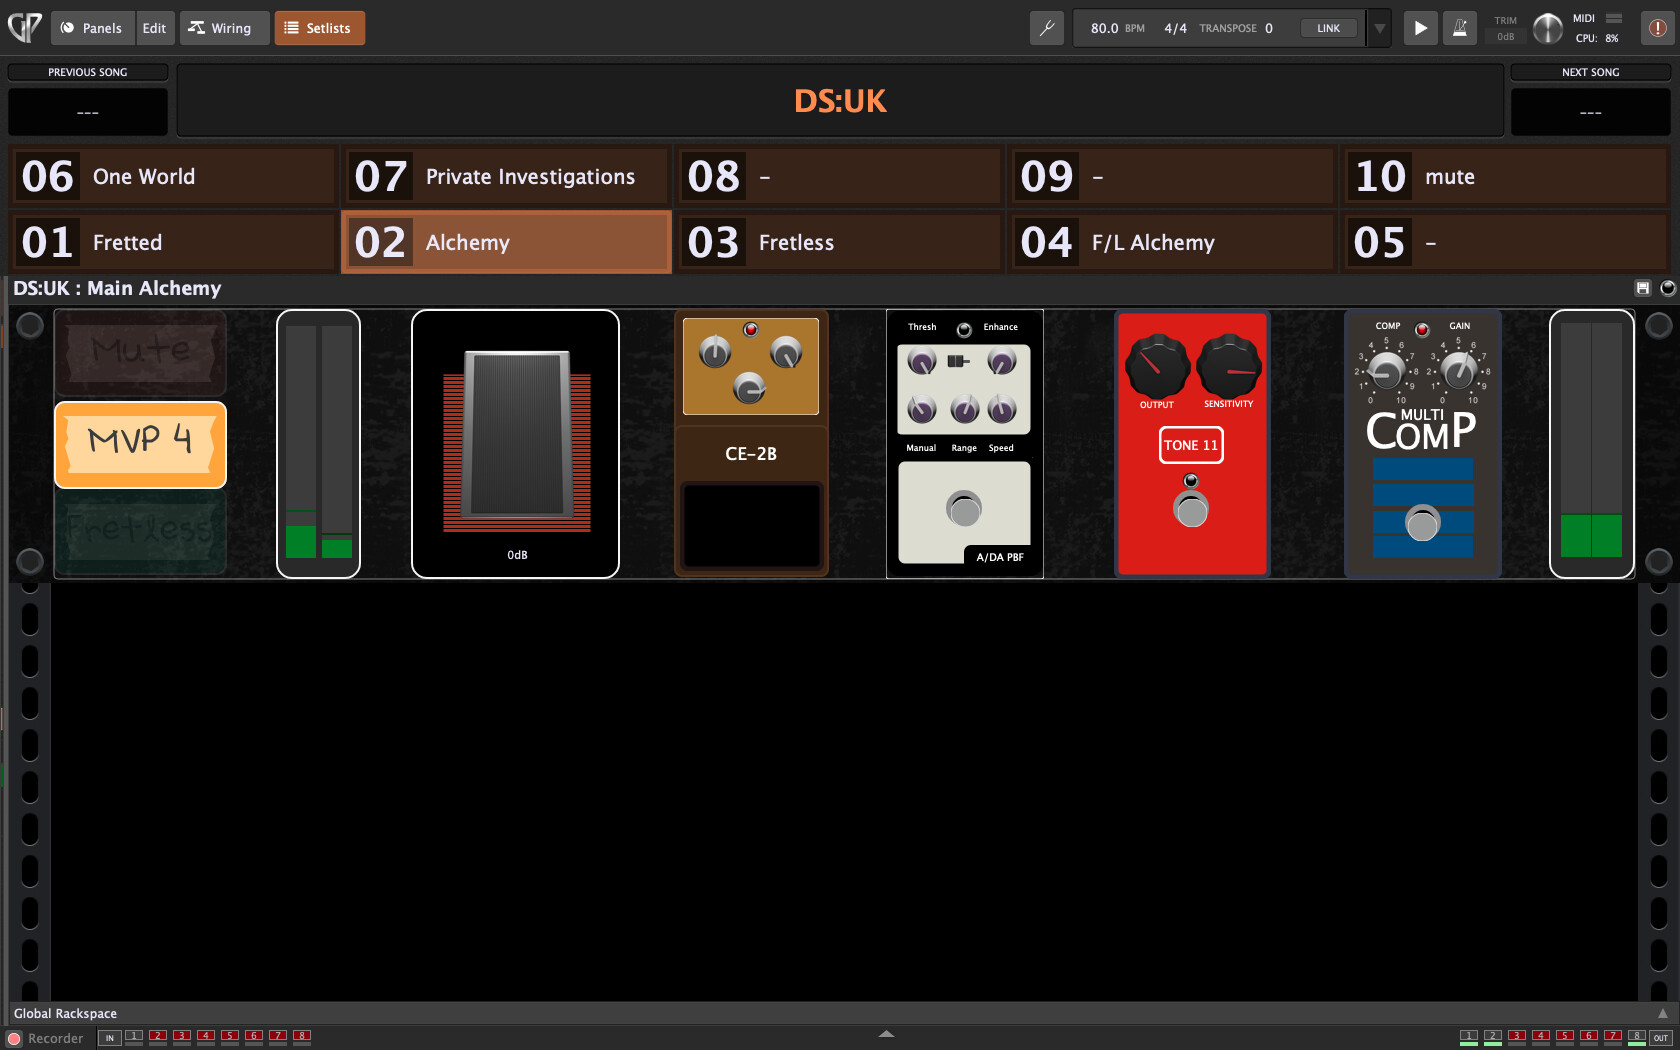Toggle the Recorder record button
Screen dimensions: 1680x1050
(x=14, y=1039)
